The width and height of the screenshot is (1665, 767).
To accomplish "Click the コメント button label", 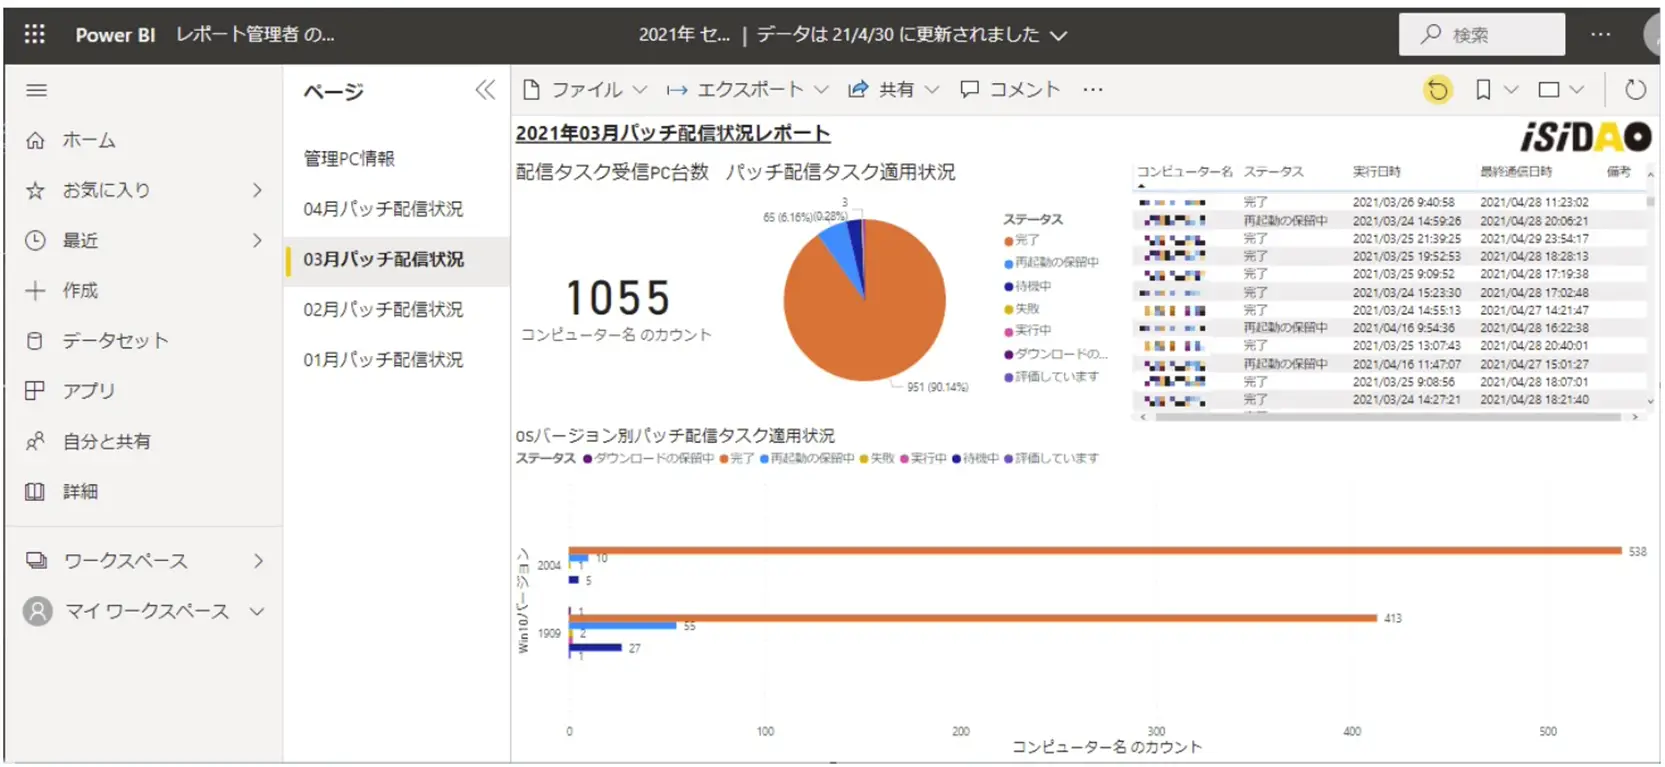I will coord(1024,90).
